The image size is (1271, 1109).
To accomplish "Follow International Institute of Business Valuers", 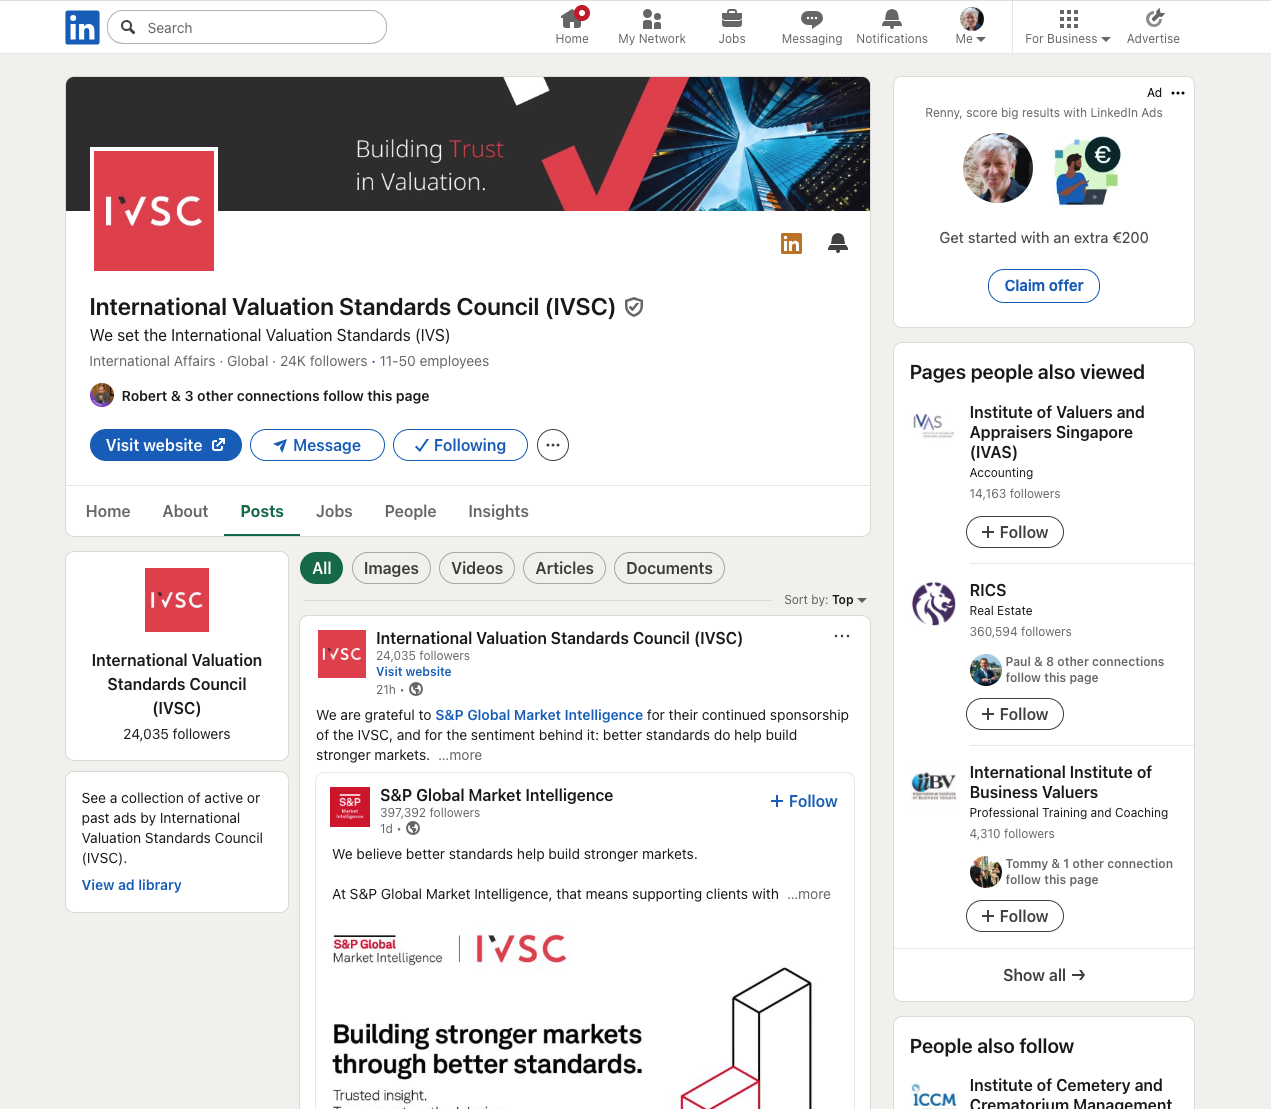I will tap(1015, 916).
